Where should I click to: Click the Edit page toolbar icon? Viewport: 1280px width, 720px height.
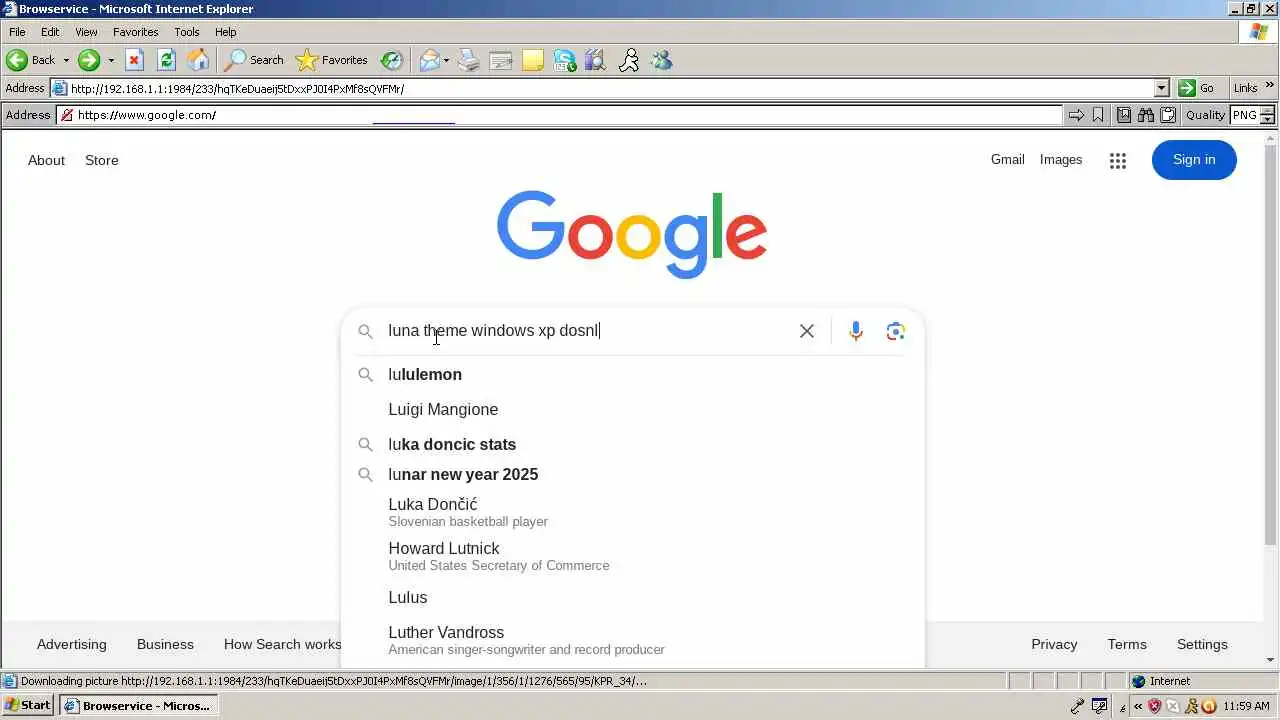(x=501, y=60)
